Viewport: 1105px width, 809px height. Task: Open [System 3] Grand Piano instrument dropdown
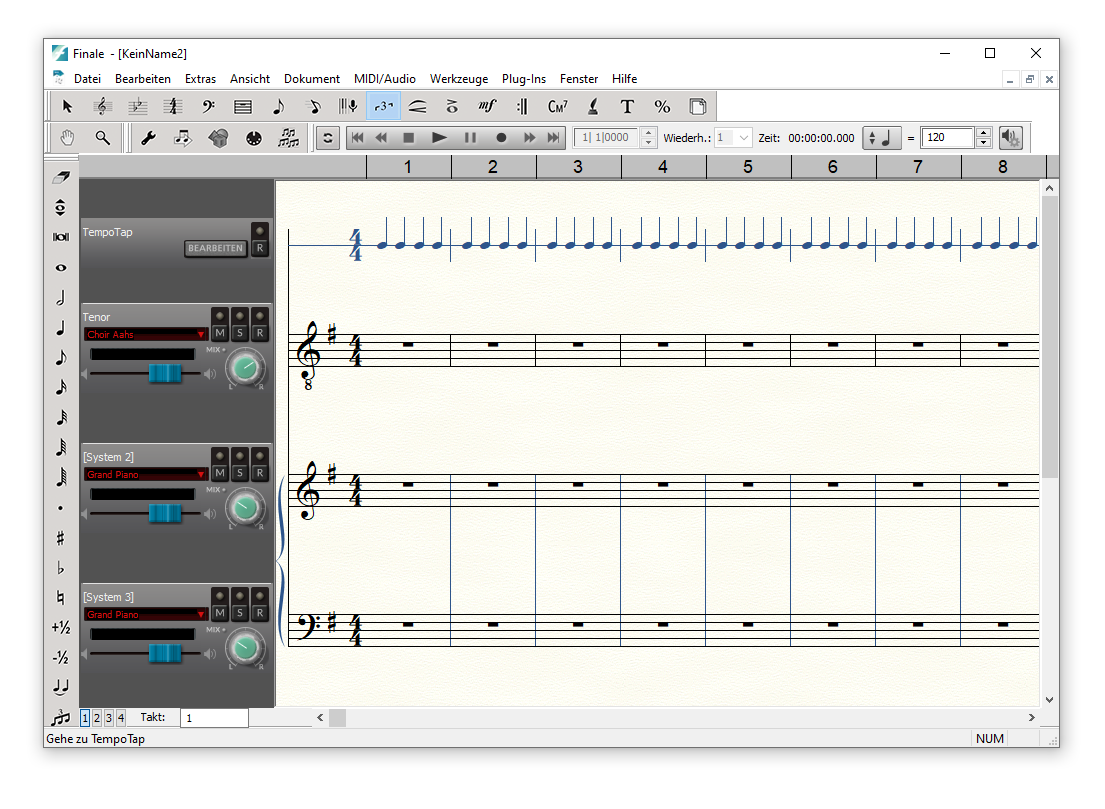click(x=145, y=615)
